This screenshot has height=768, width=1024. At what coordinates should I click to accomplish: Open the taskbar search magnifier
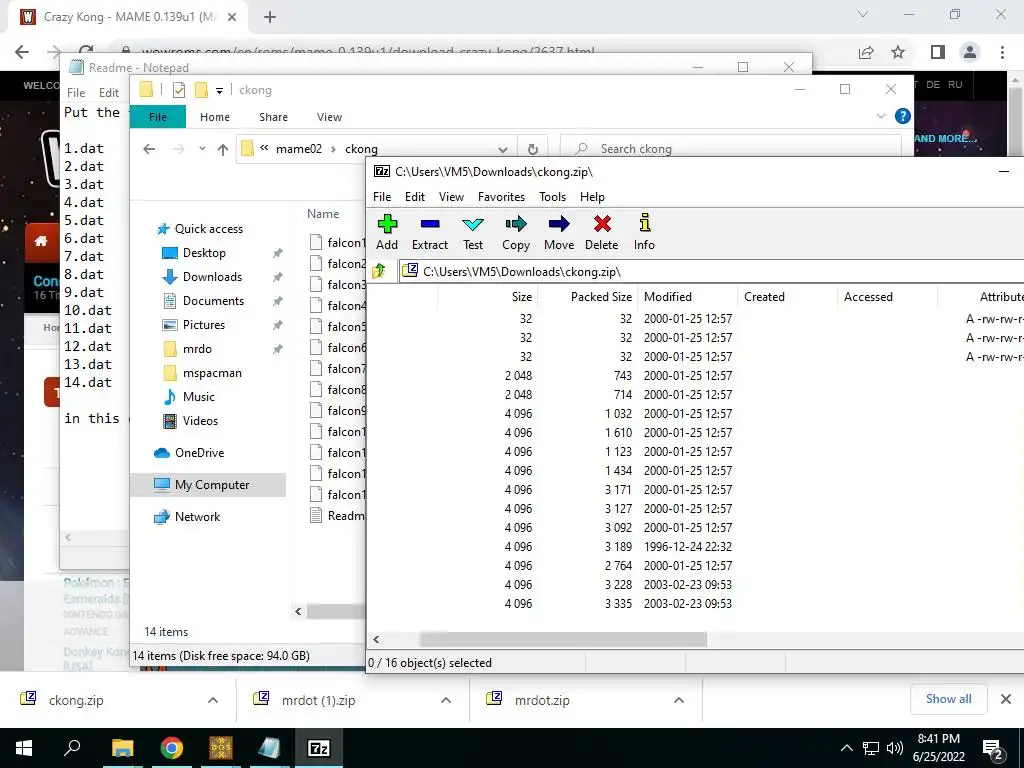point(72,748)
